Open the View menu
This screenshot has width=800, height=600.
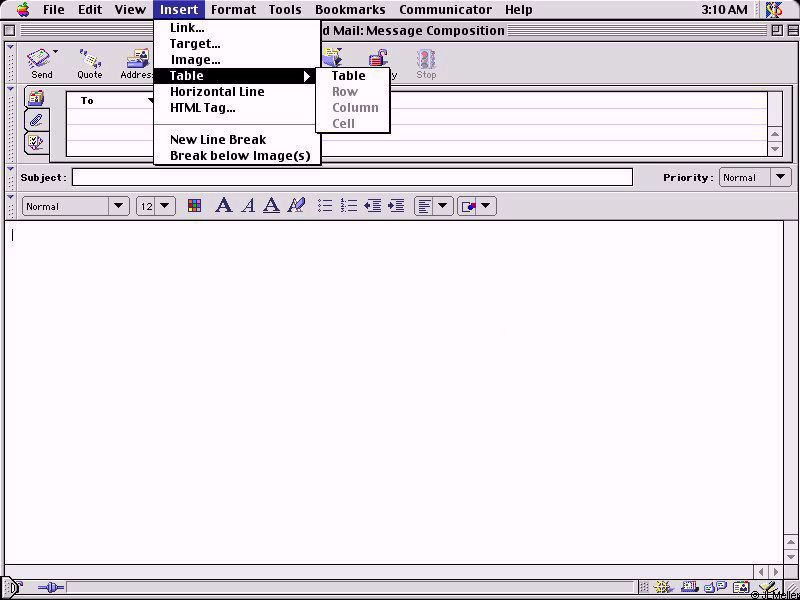130,9
